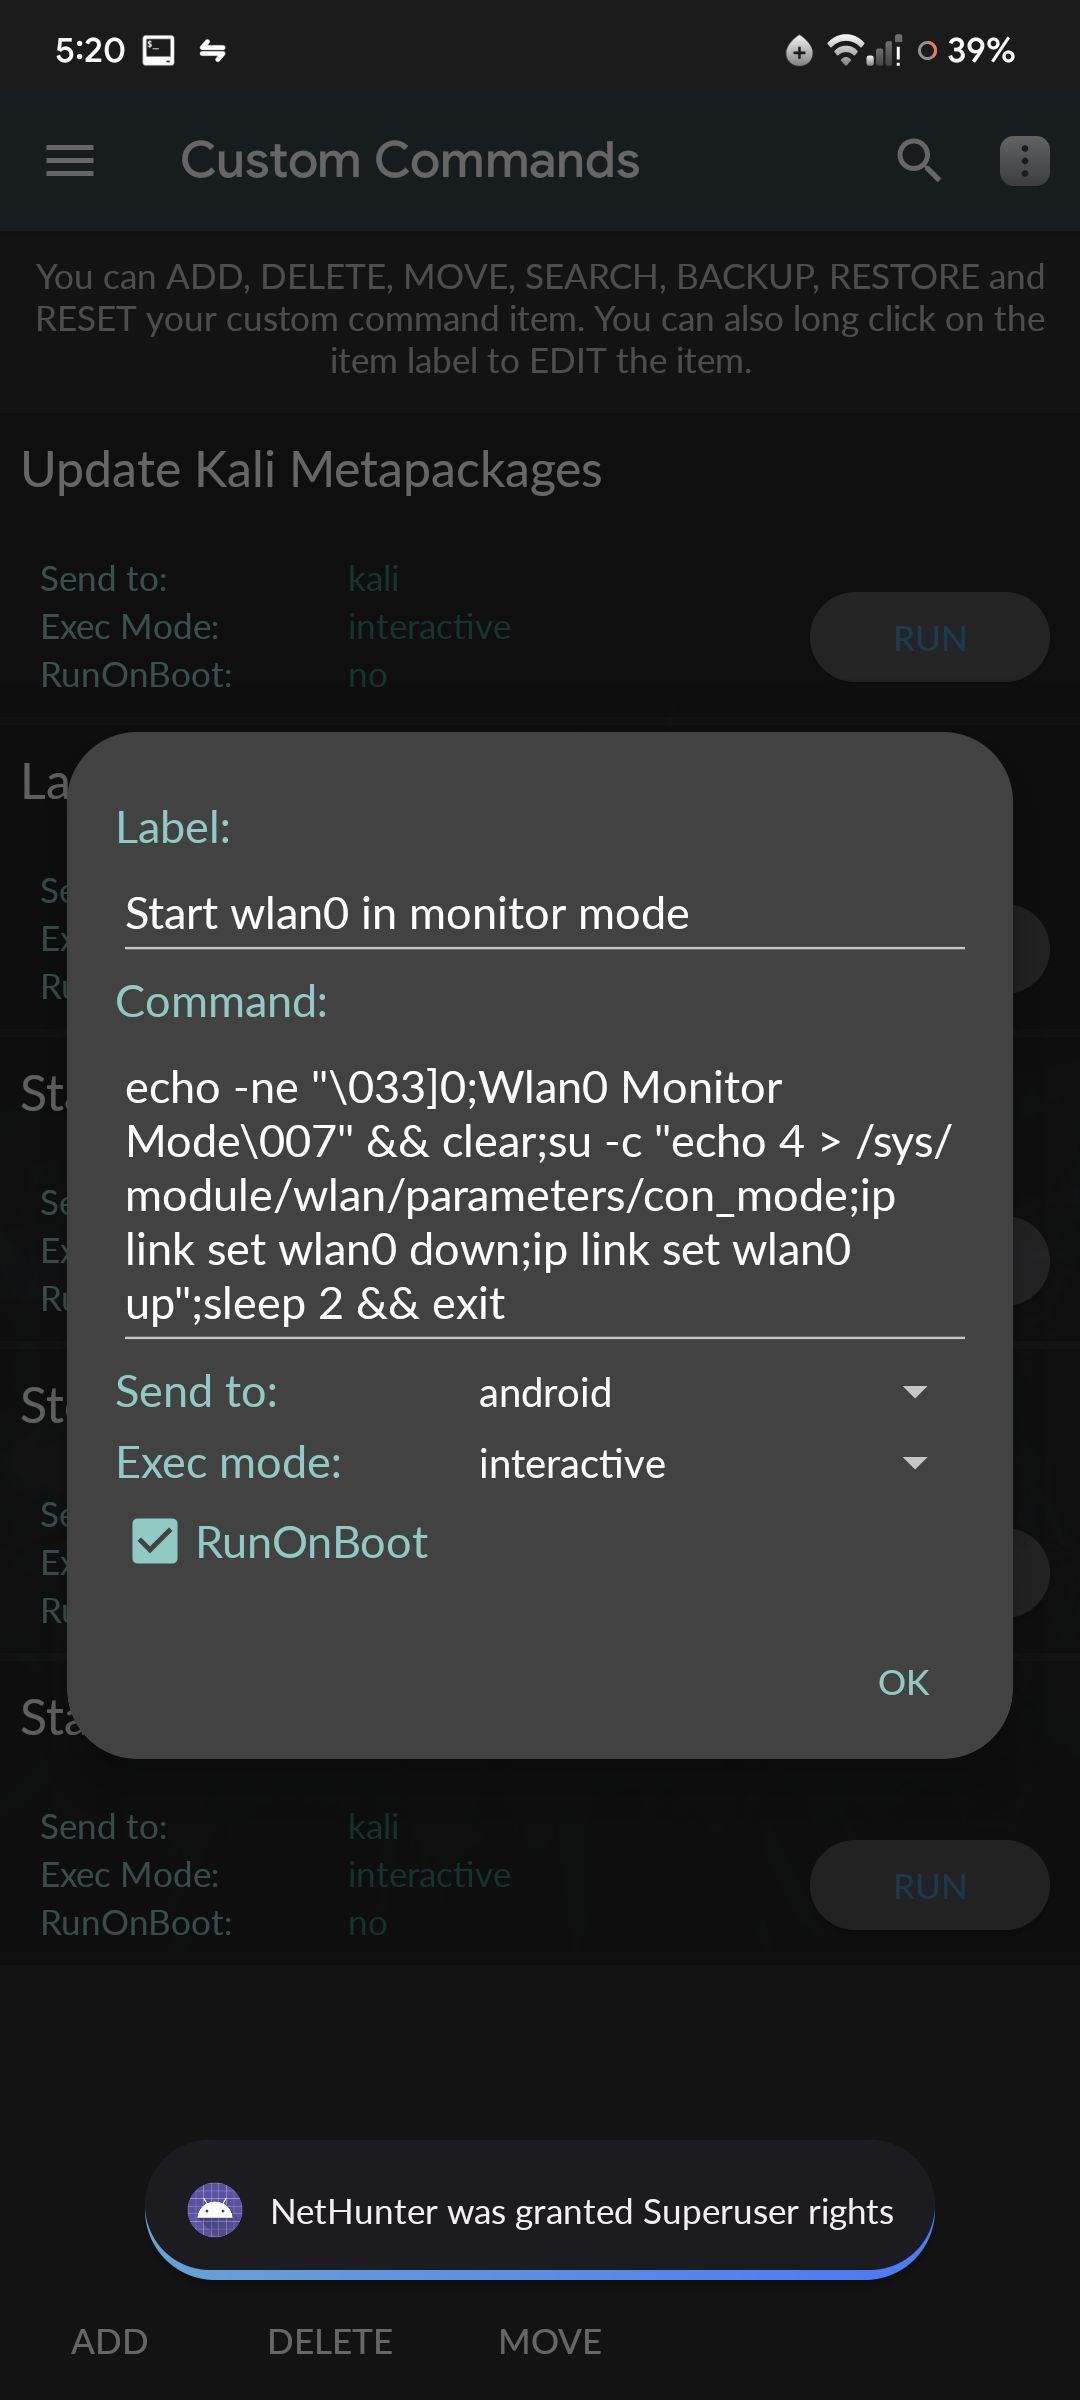The height and width of the screenshot is (2400, 1080).
Task: Tap the terminal icon in status bar
Action: tap(159, 50)
